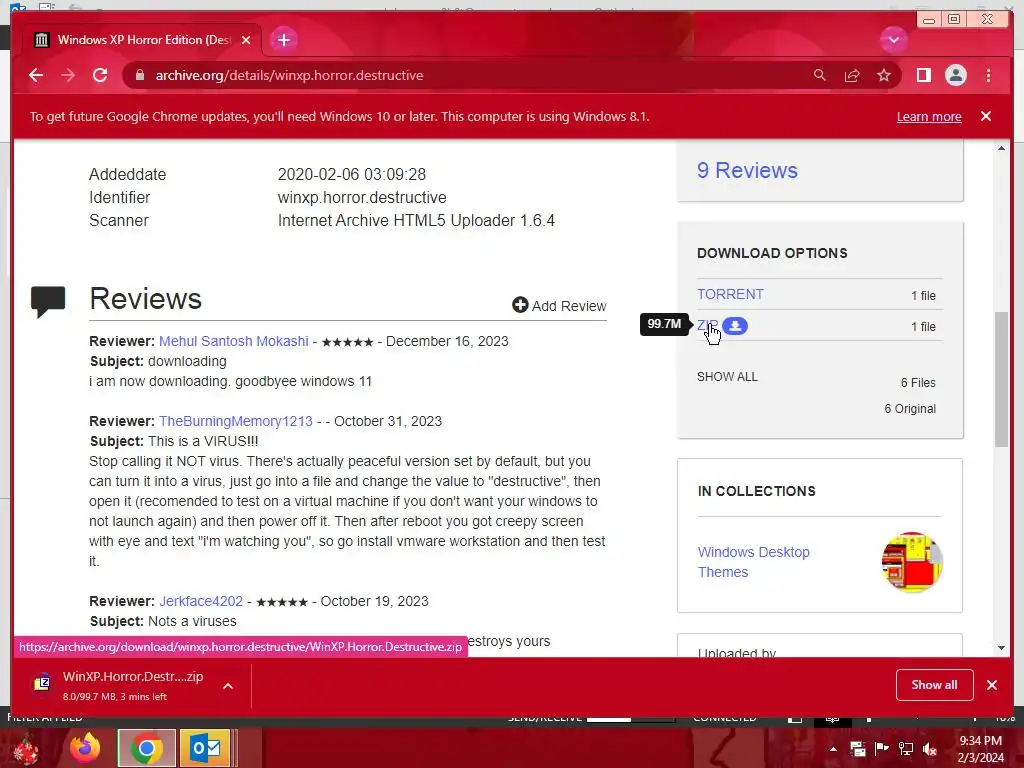The height and width of the screenshot is (768, 1024).
Task: Close the Windows XP Horror Edition tab
Action: pos(246,40)
